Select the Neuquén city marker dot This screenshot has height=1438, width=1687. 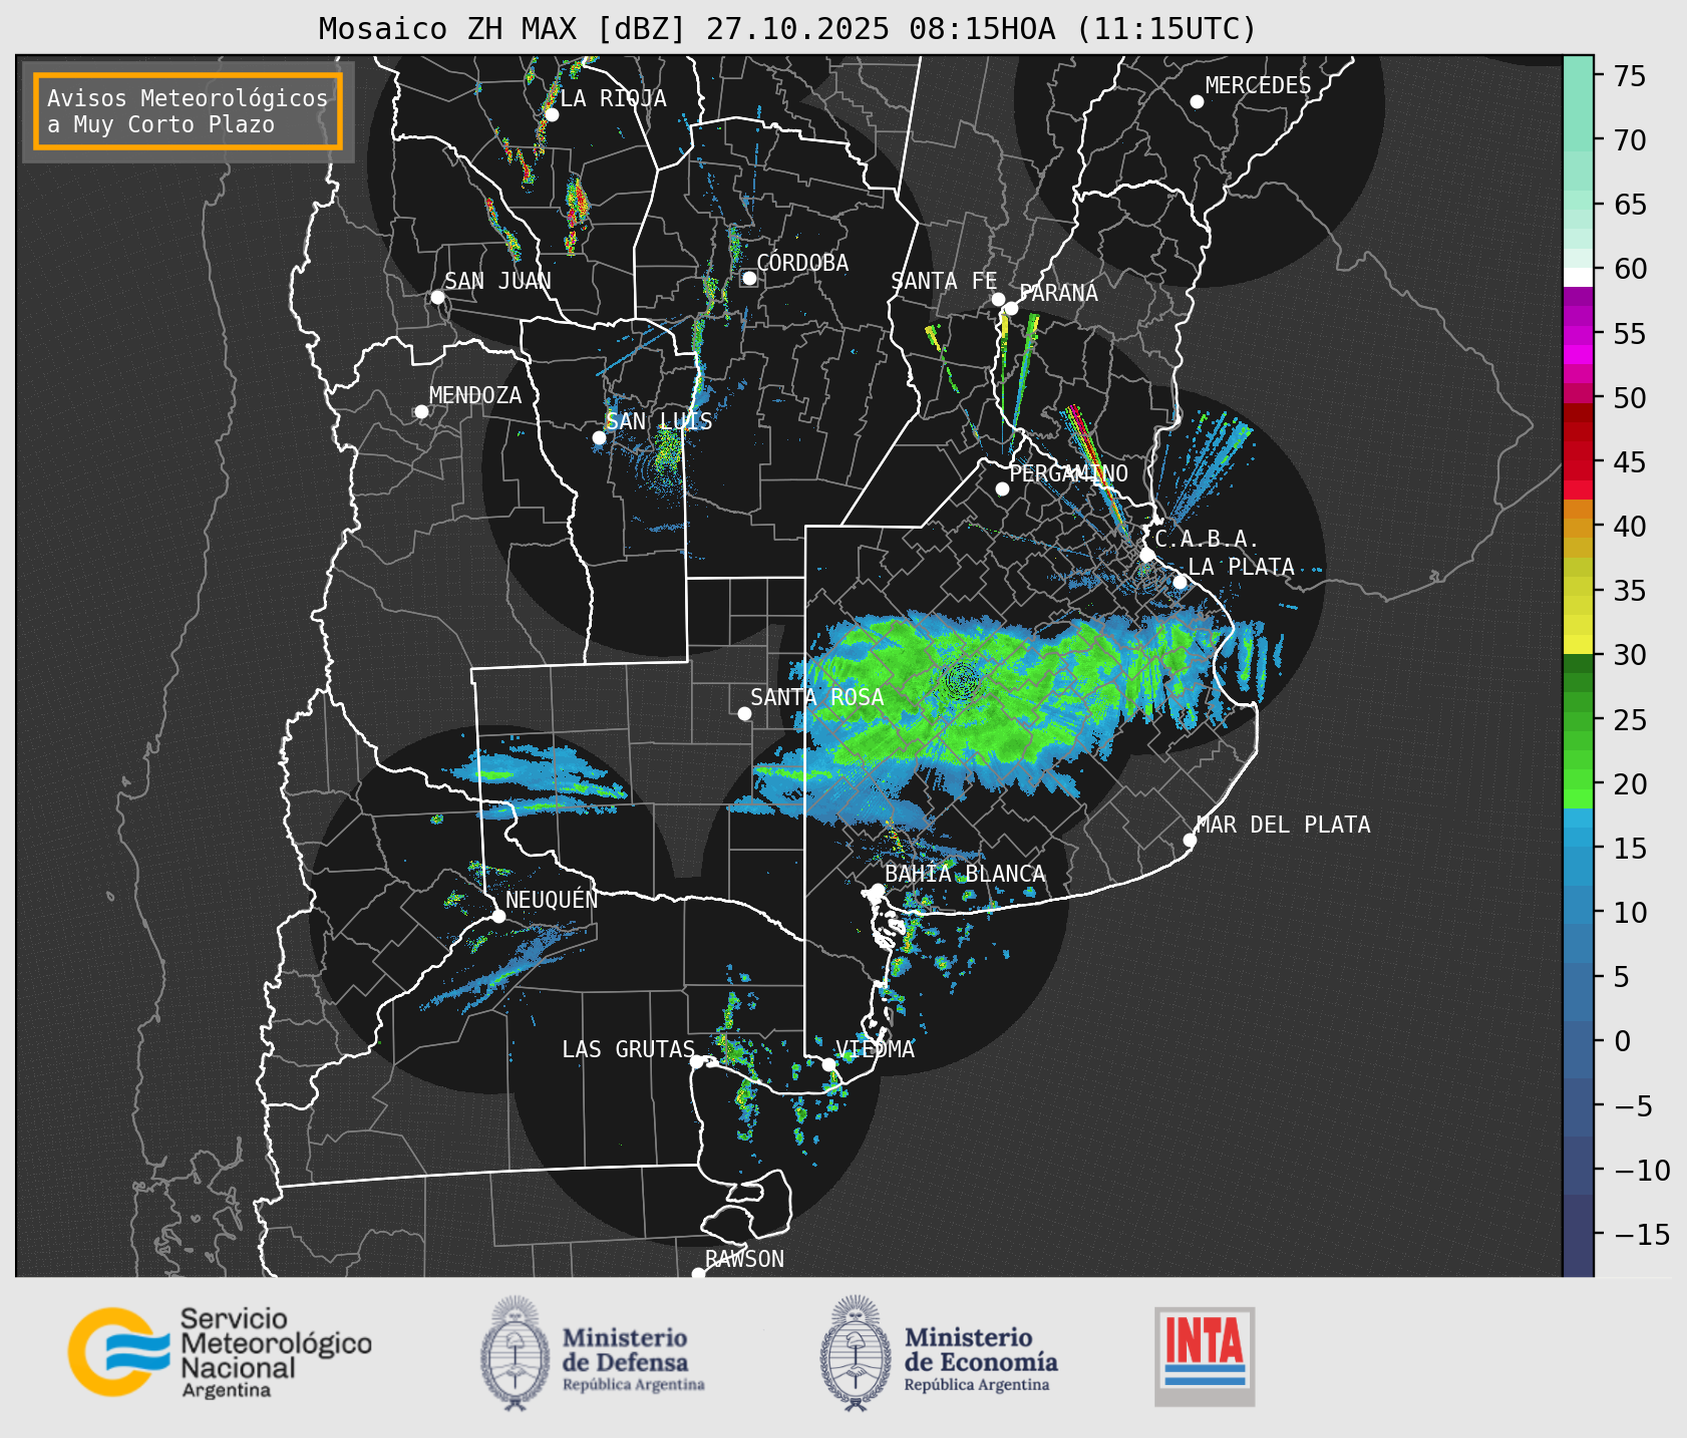pyautogui.click(x=498, y=916)
